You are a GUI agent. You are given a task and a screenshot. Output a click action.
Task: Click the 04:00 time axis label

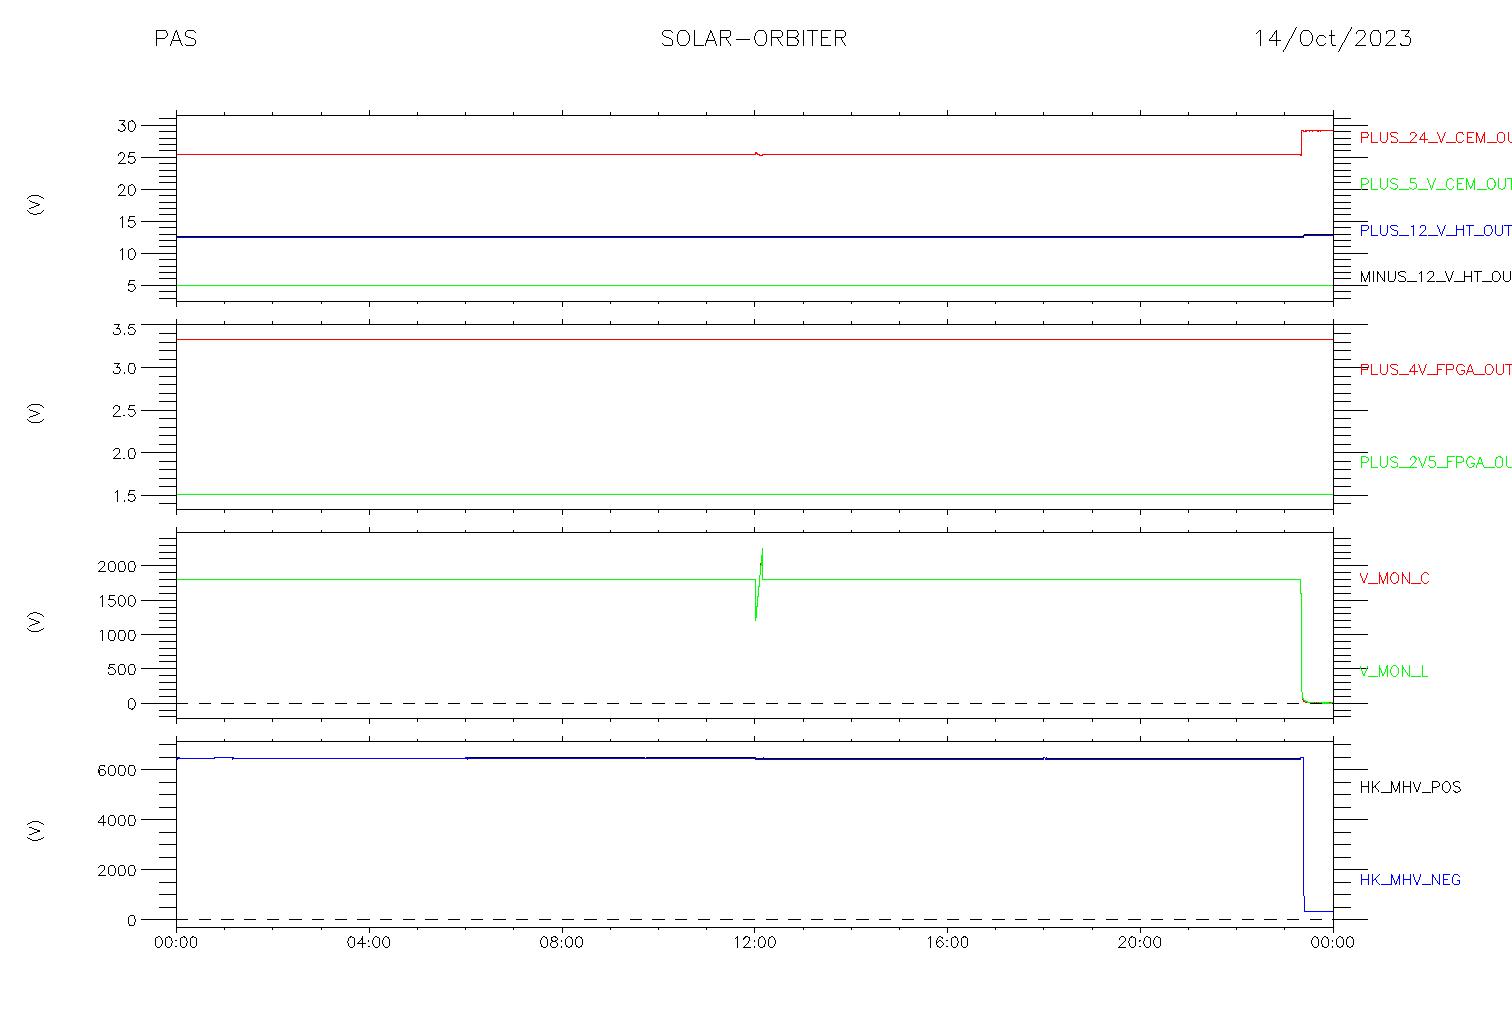pos(369,943)
